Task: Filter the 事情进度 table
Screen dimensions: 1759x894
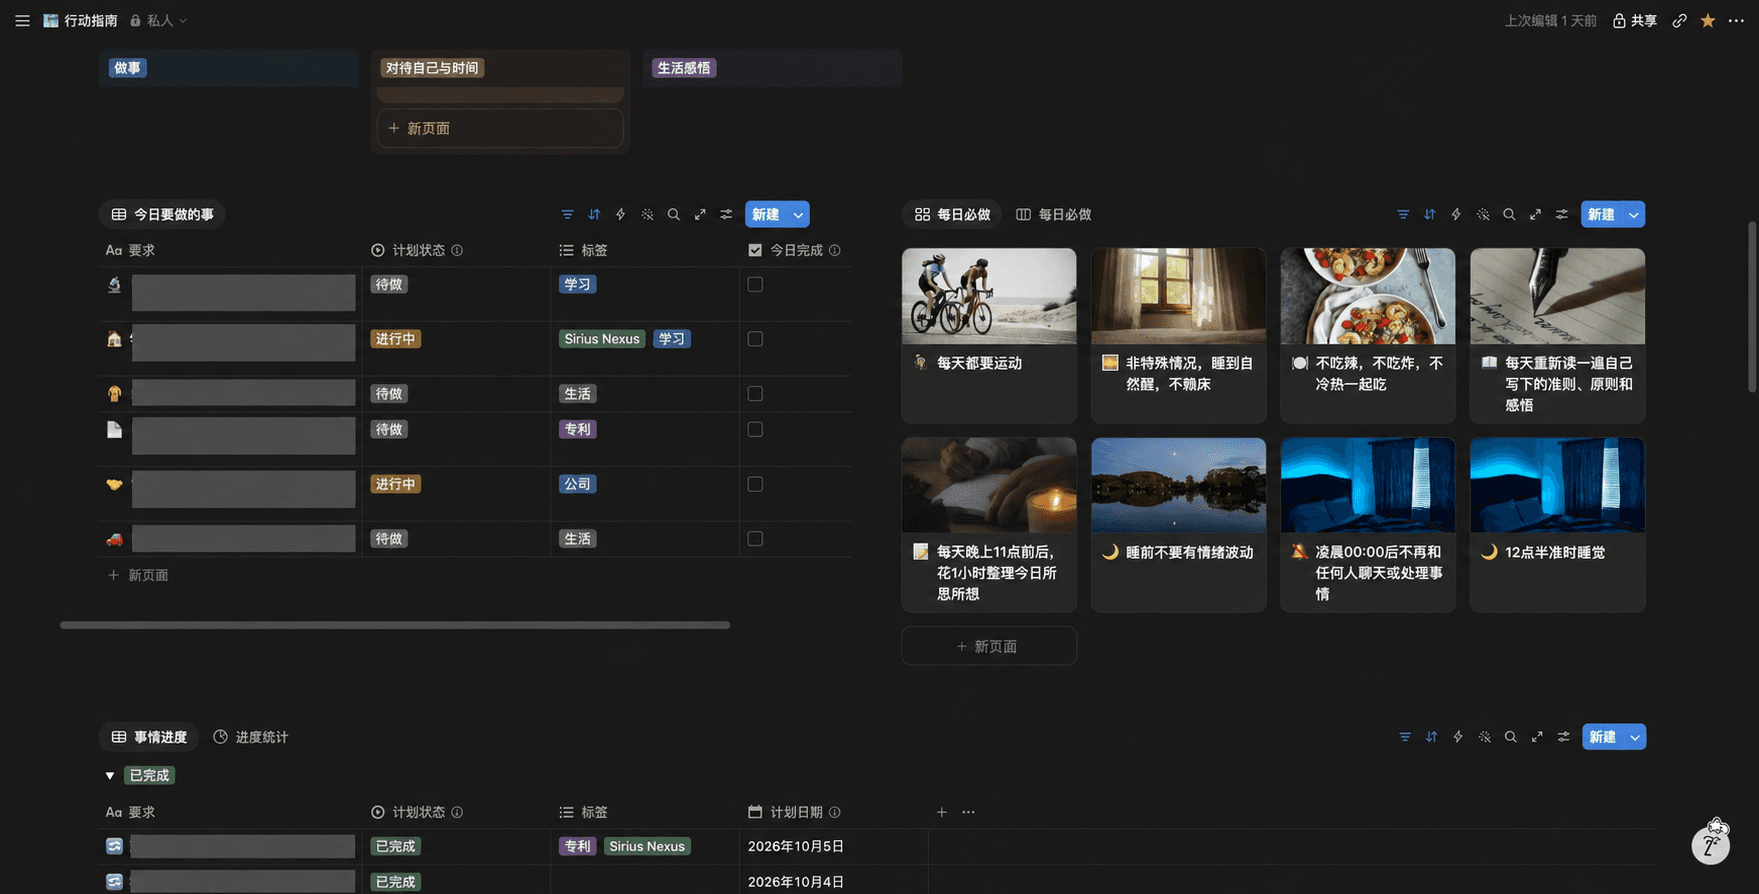Action: point(1405,737)
